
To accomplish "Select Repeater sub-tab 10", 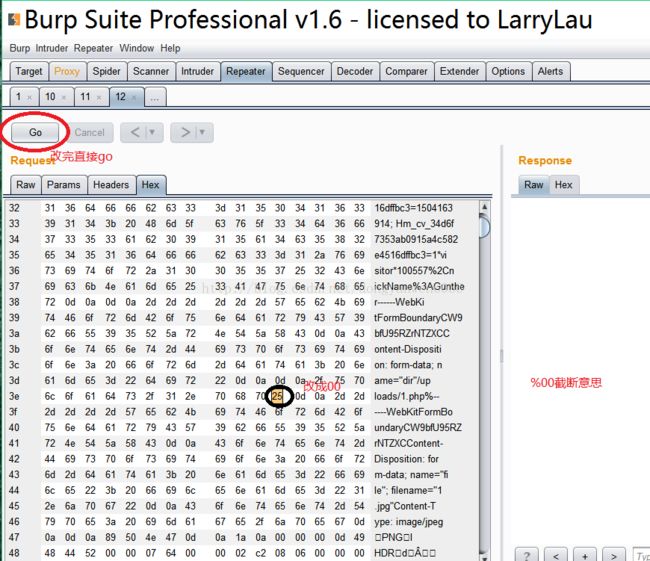I will click(x=50, y=97).
